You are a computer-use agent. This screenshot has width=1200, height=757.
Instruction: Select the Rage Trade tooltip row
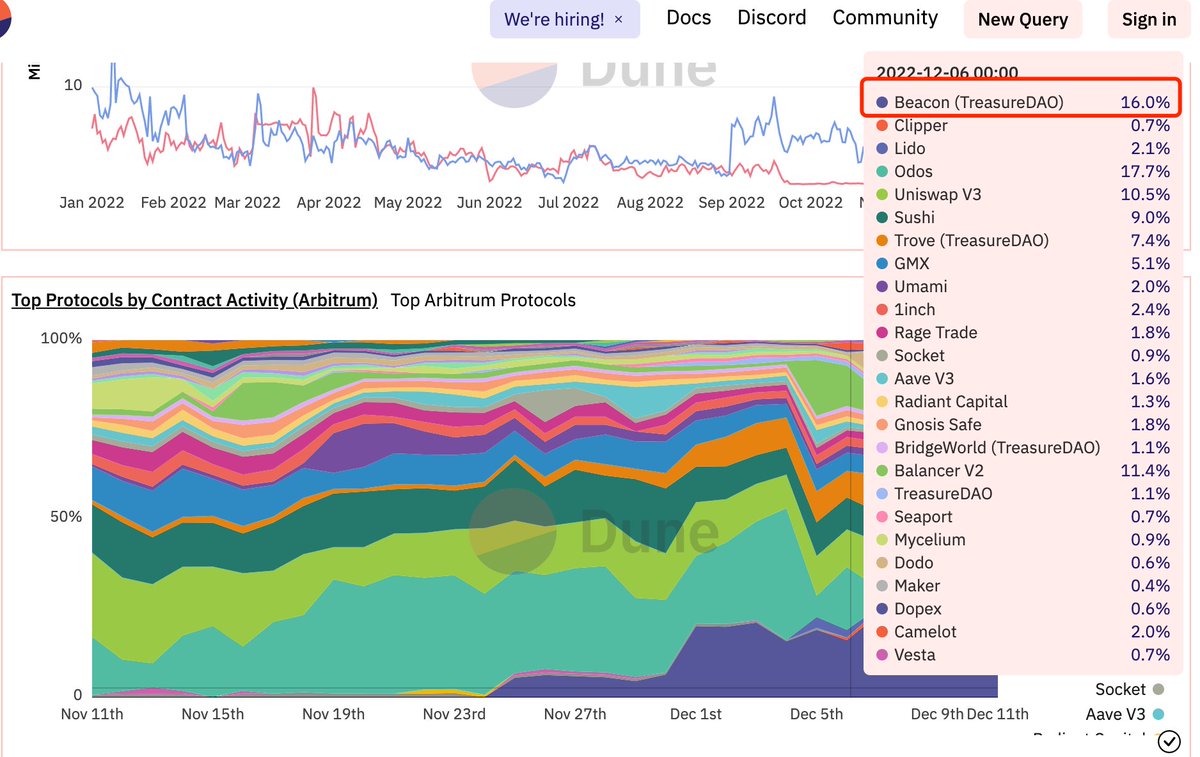pos(1023,332)
